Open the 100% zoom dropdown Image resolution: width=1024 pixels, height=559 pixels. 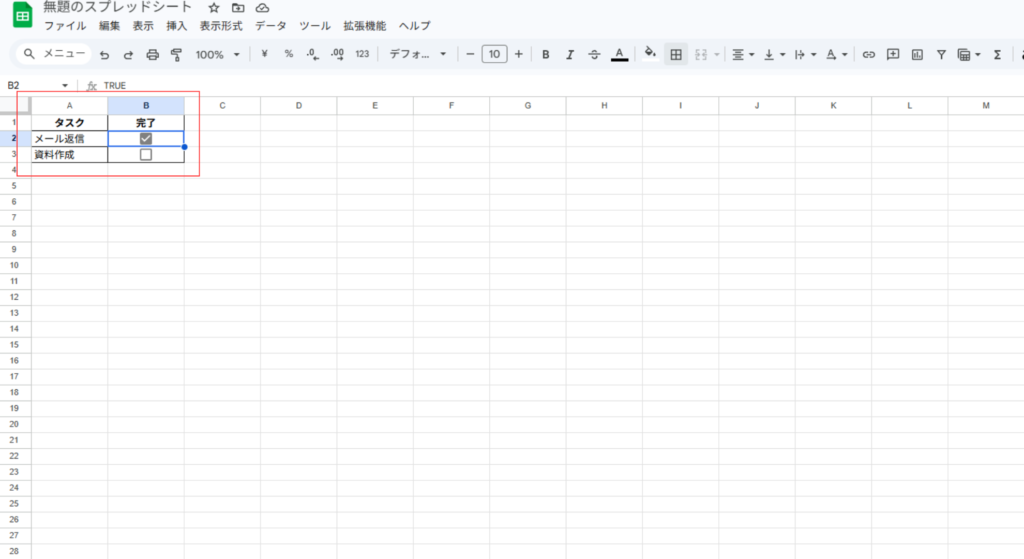pyautogui.click(x=217, y=54)
